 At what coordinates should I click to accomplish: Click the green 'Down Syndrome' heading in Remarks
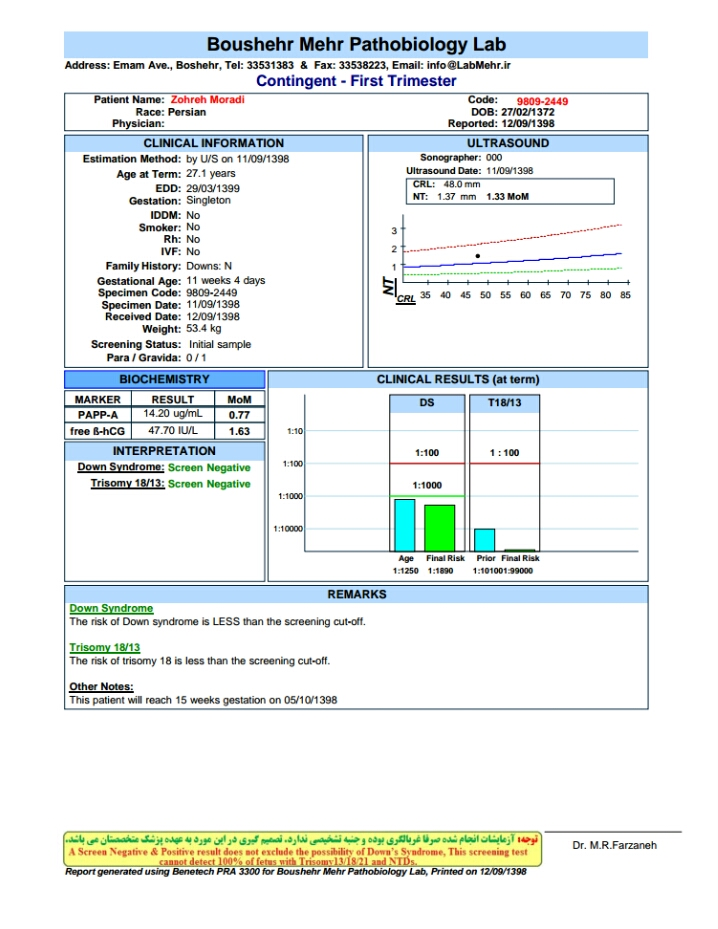point(111,608)
